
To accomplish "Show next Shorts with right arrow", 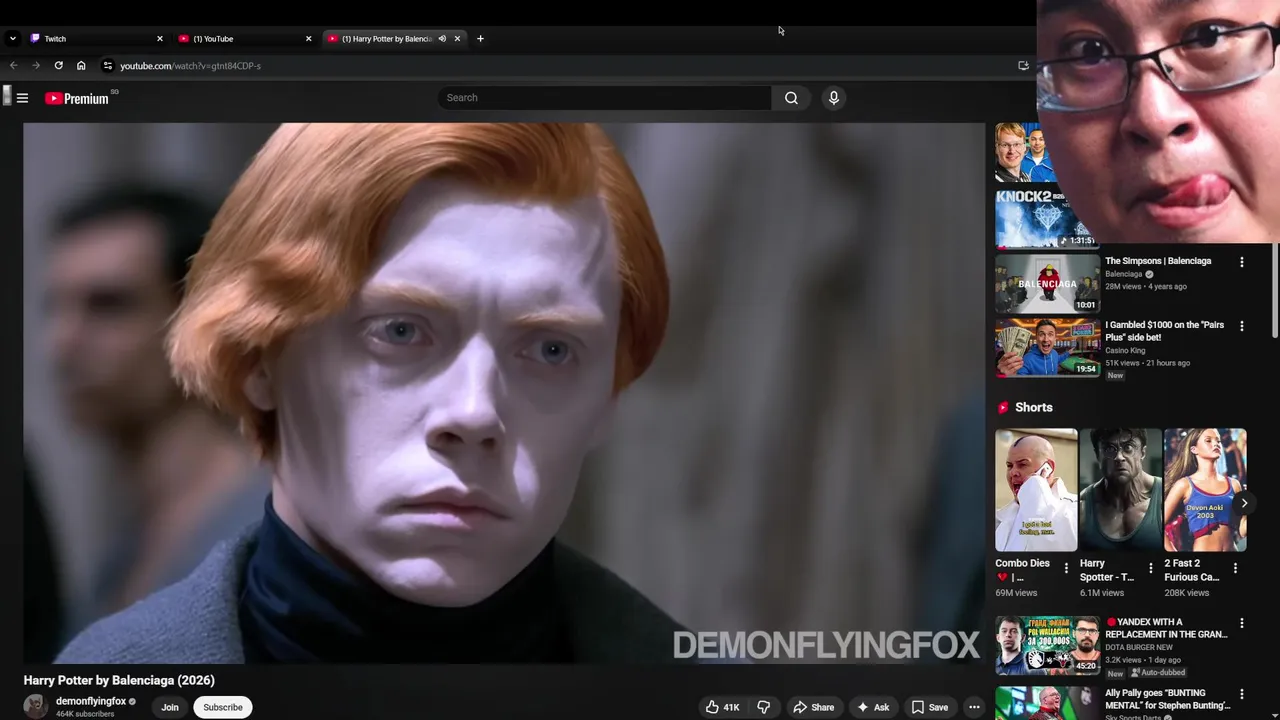I will pos(1244,502).
